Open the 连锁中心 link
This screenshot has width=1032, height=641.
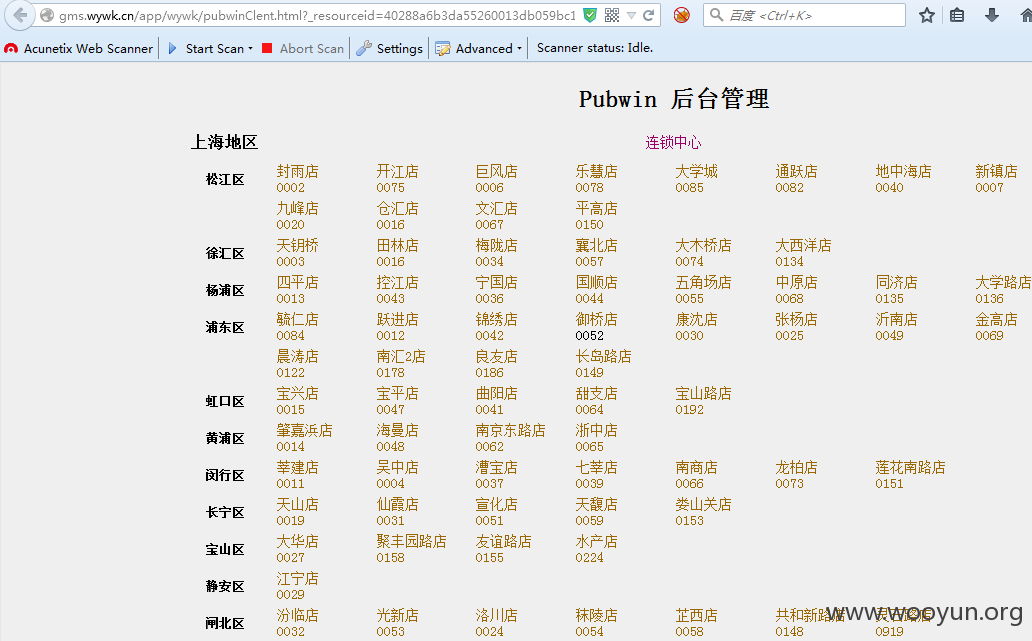pos(673,142)
